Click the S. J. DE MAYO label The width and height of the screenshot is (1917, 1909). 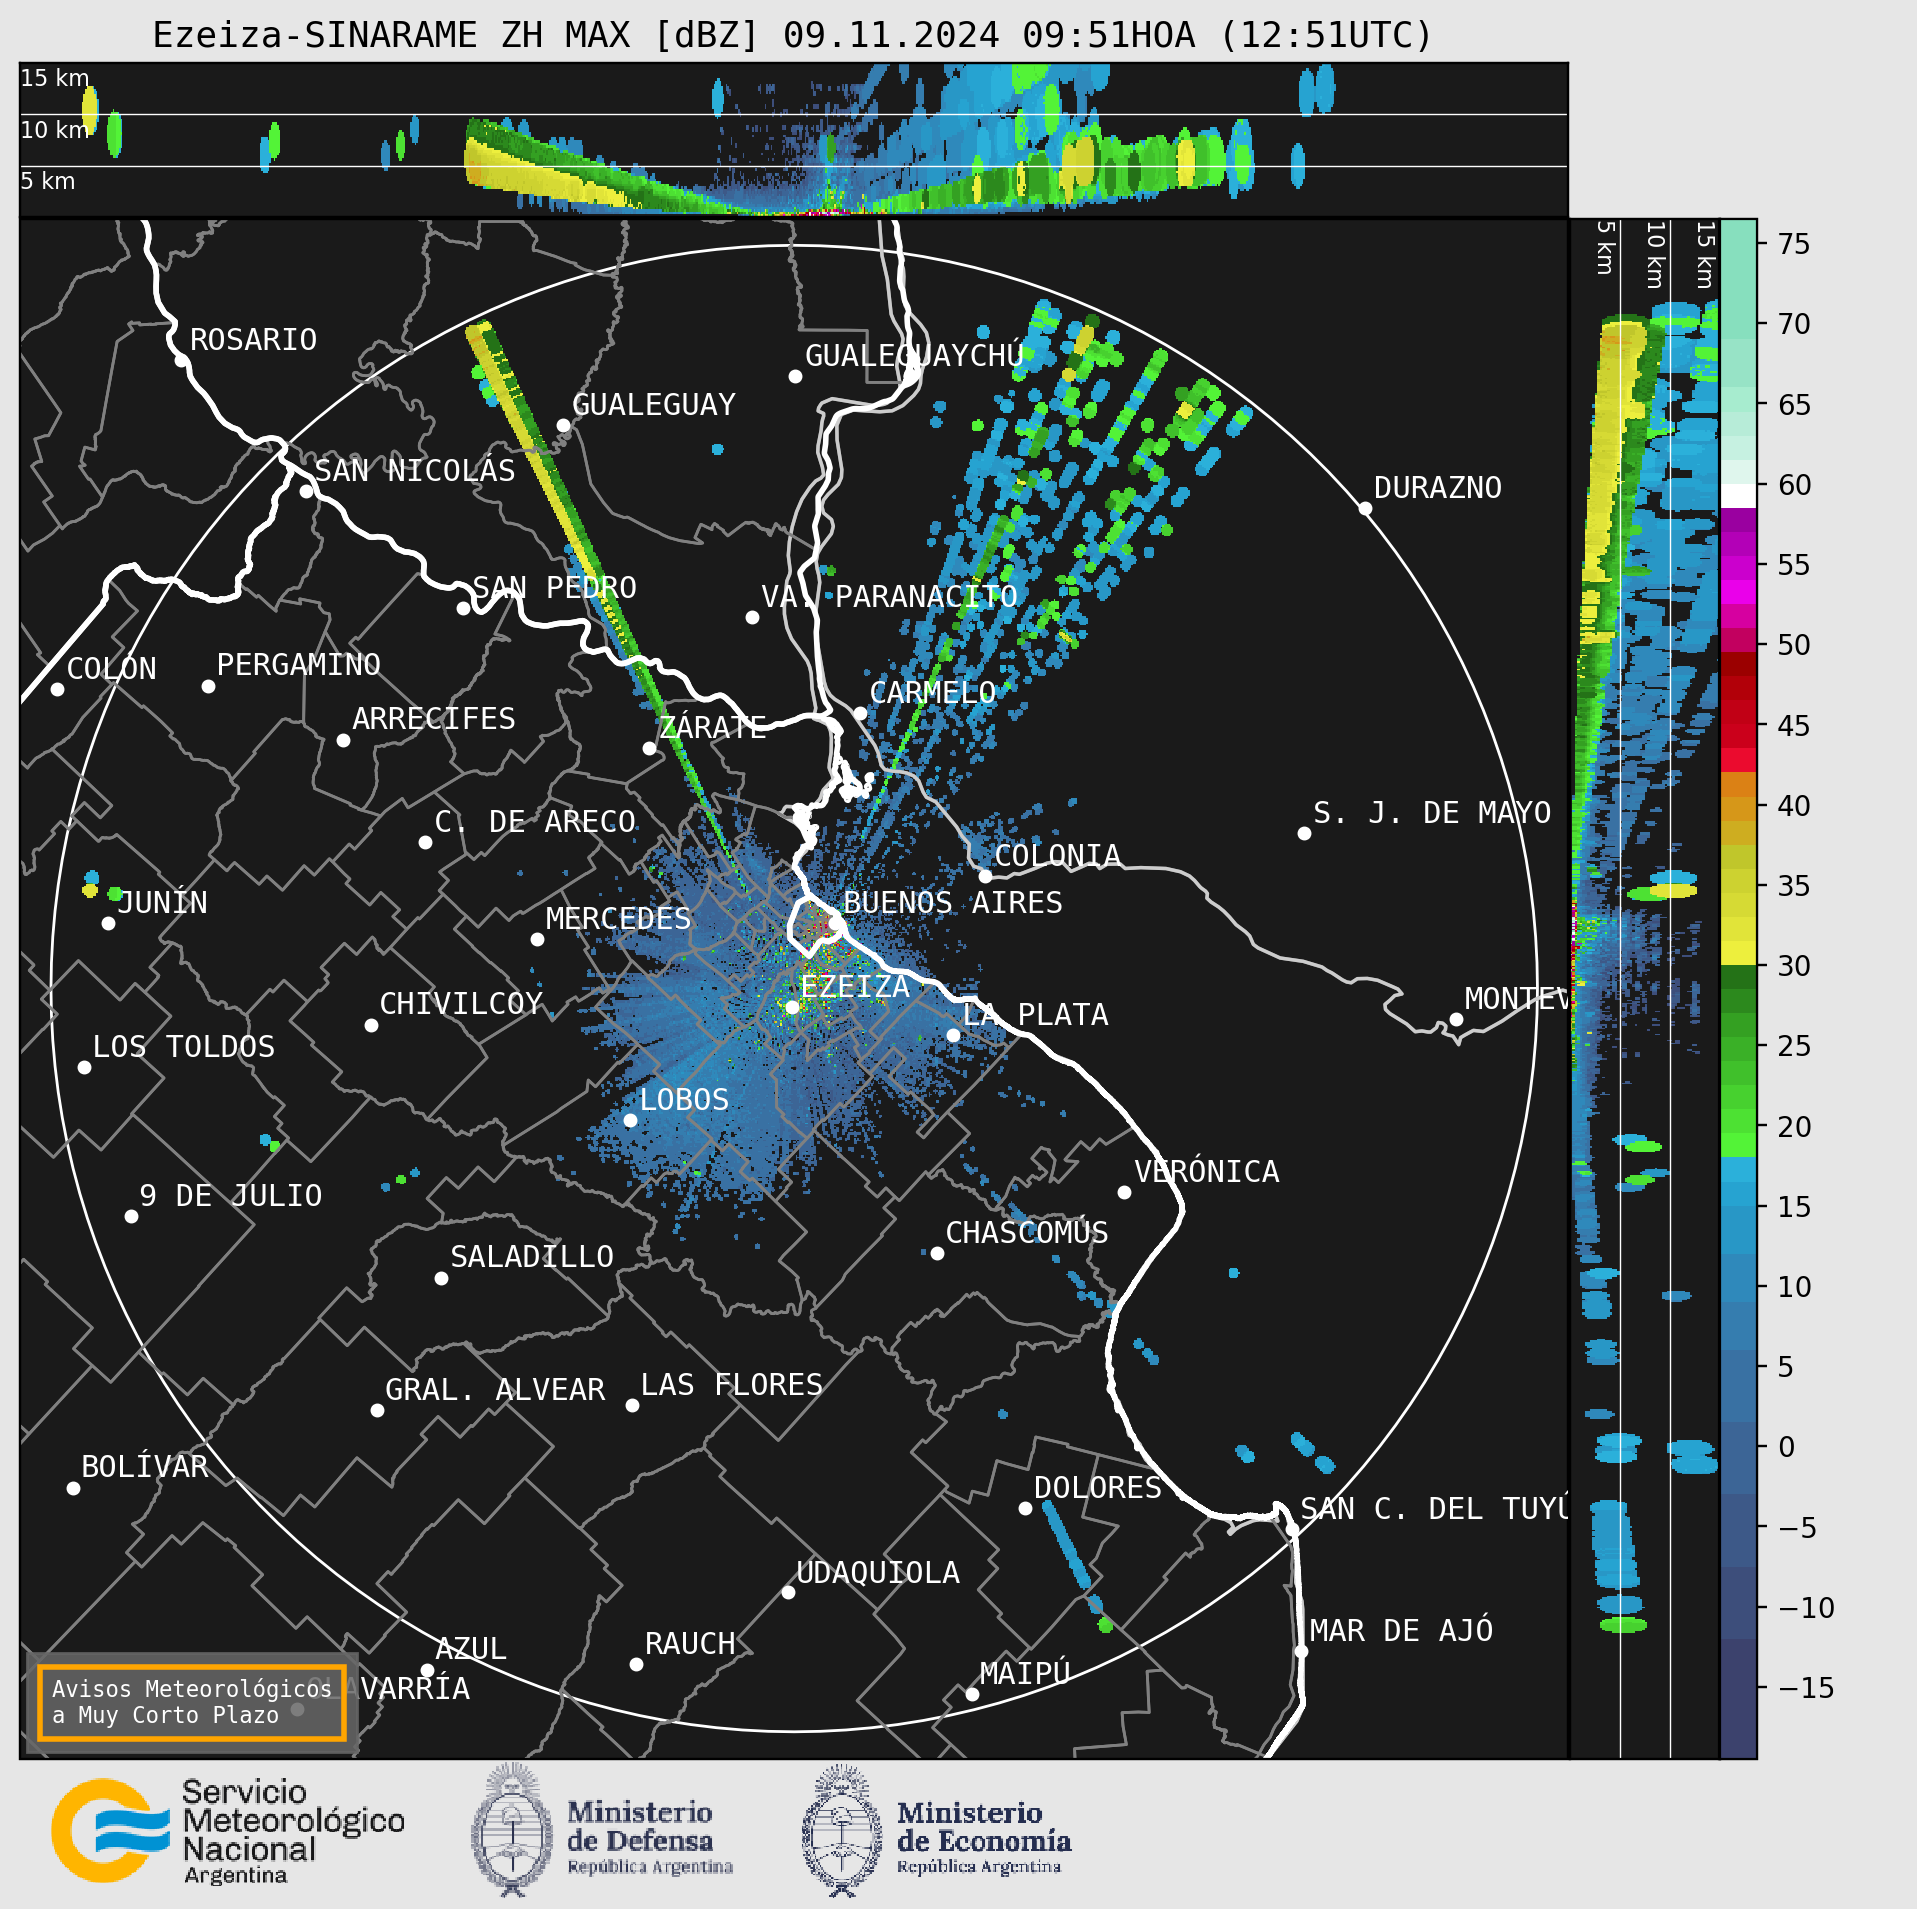pyautogui.click(x=1432, y=813)
